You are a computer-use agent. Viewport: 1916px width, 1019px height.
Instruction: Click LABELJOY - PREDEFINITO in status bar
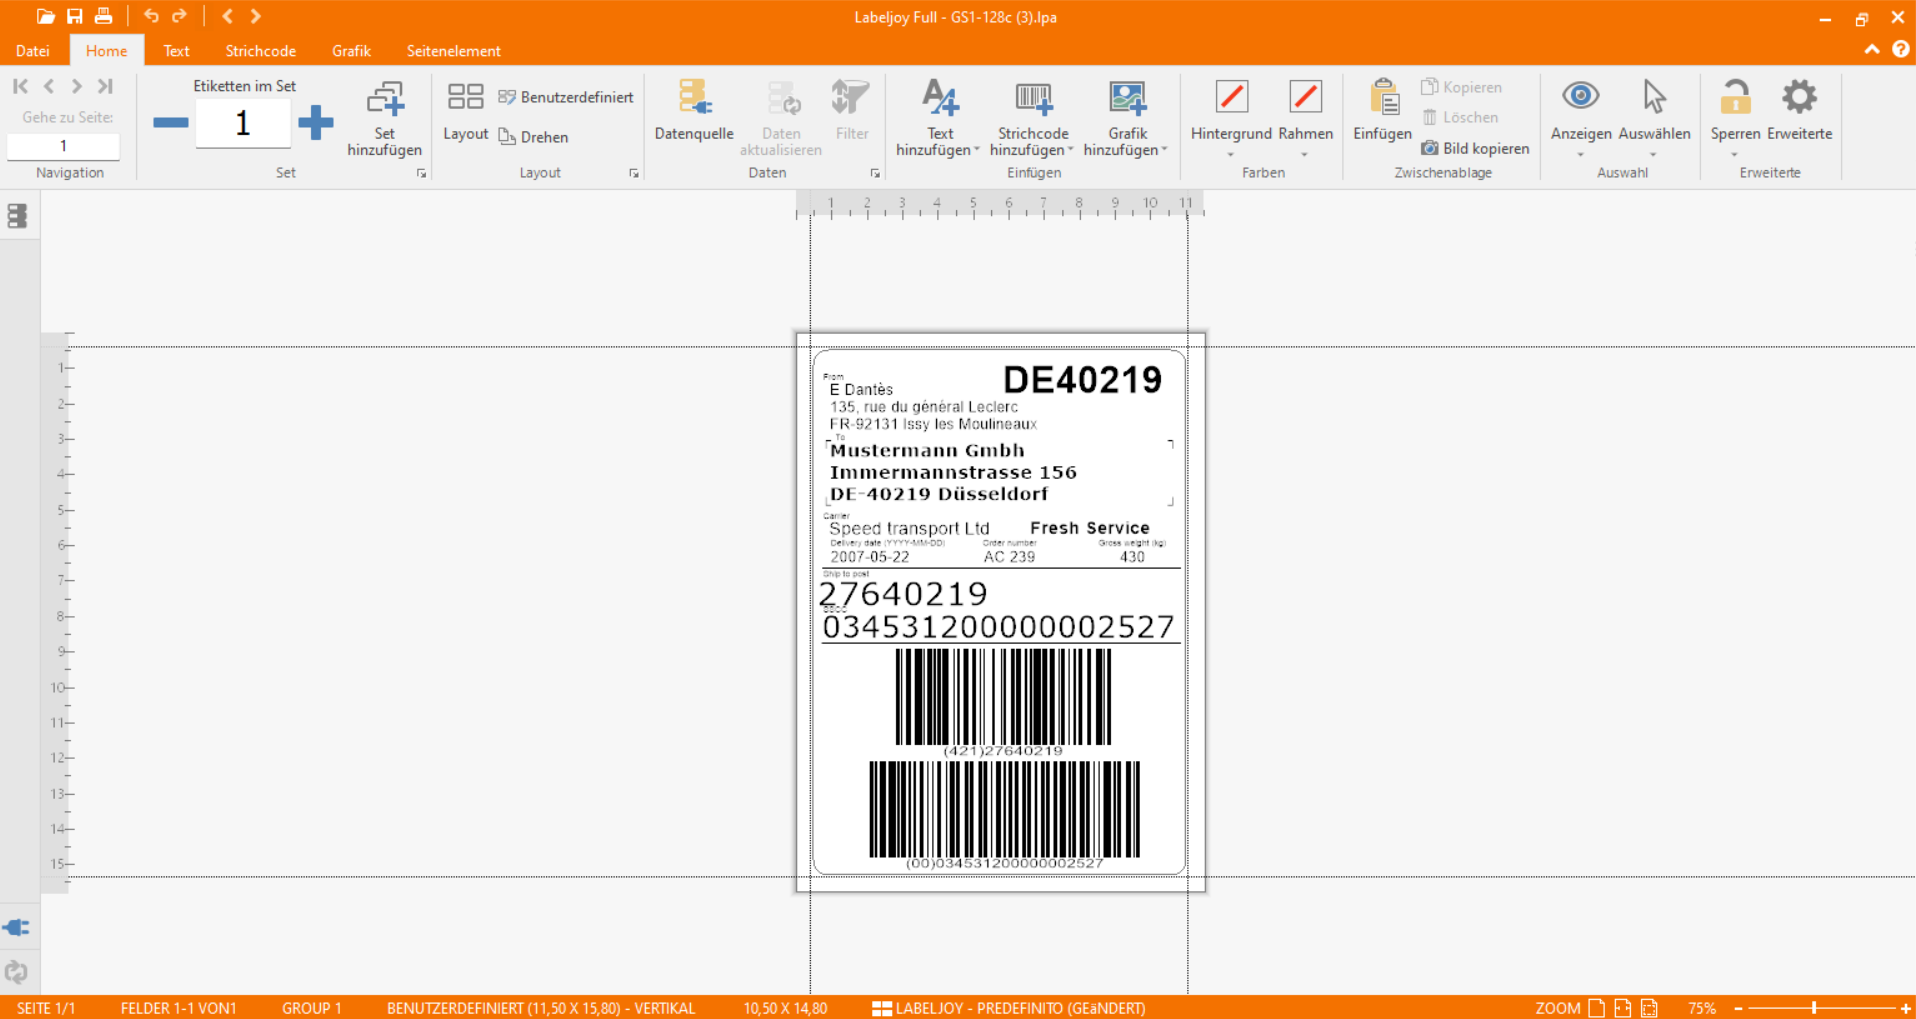(1009, 1008)
